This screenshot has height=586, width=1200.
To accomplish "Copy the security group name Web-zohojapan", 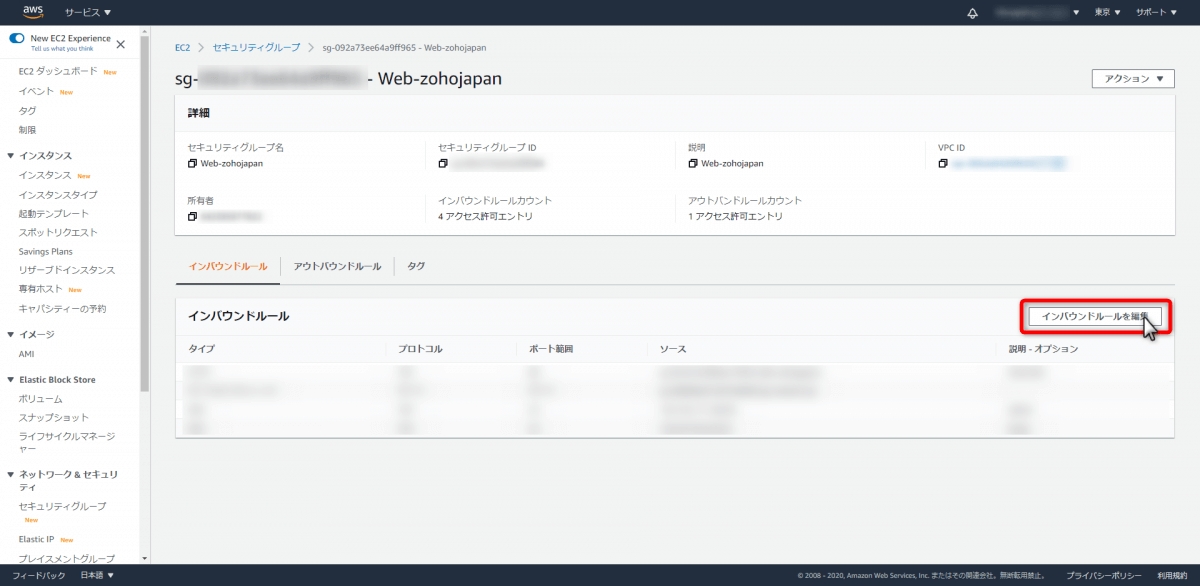I will tap(192, 163).
